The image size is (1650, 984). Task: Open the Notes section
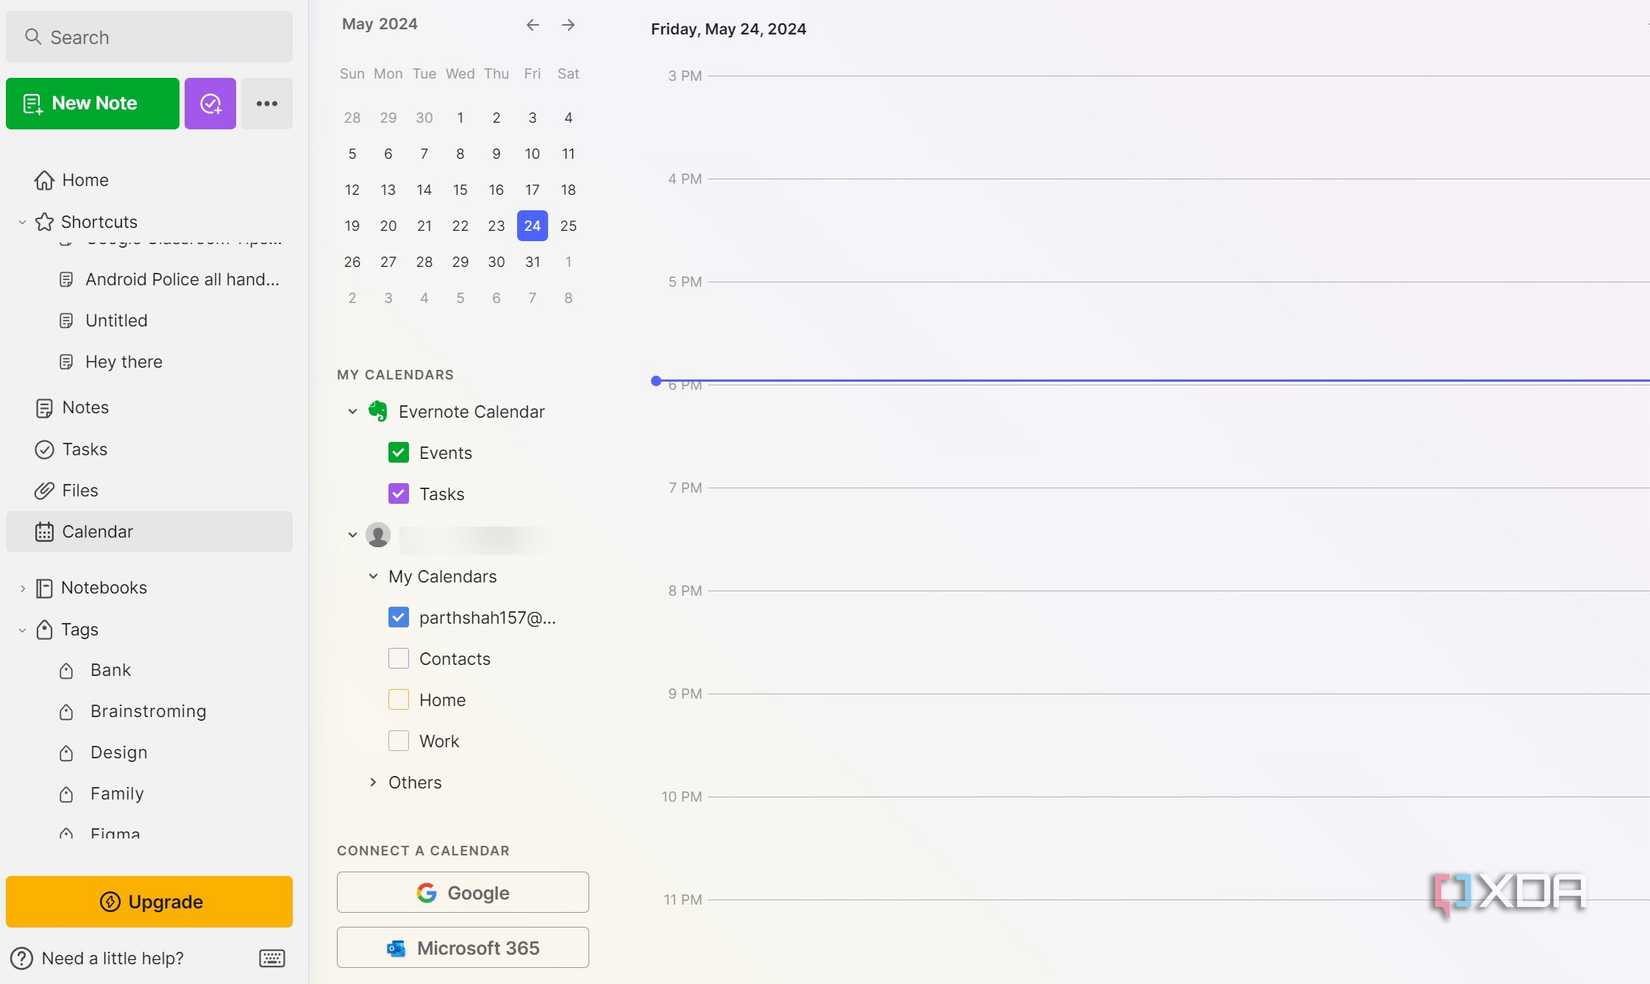tap(84, 407)
